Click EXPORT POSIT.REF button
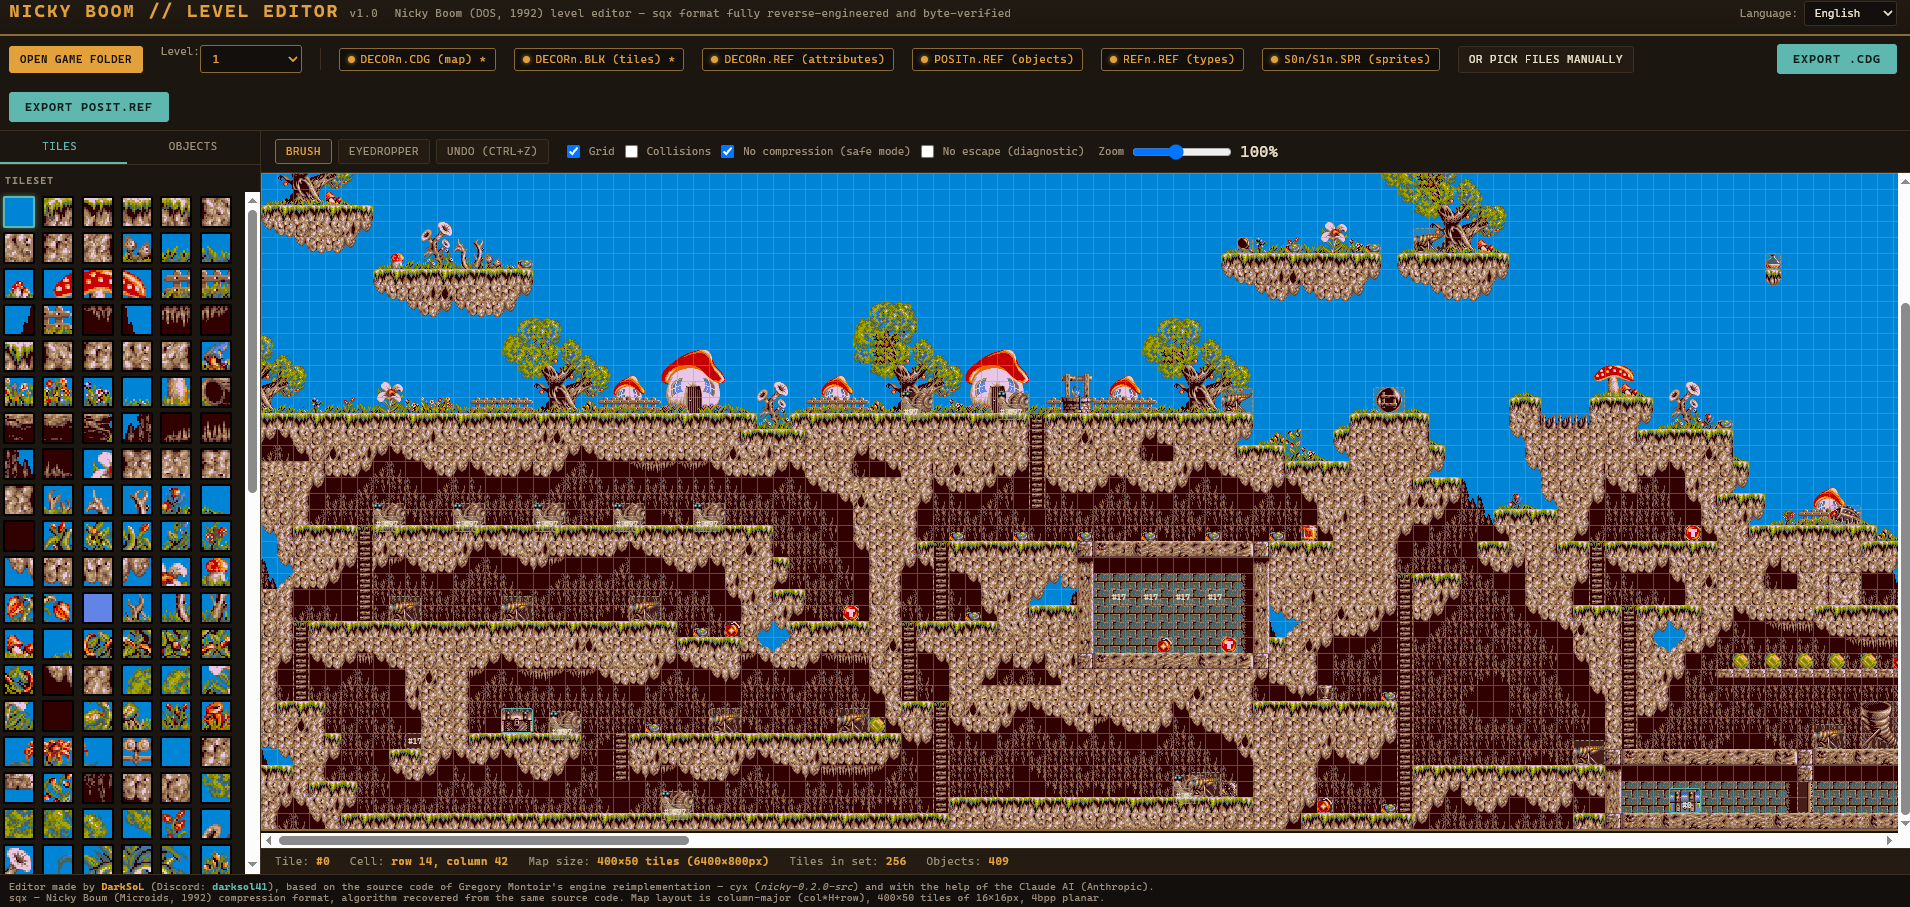 coord(89,107)
